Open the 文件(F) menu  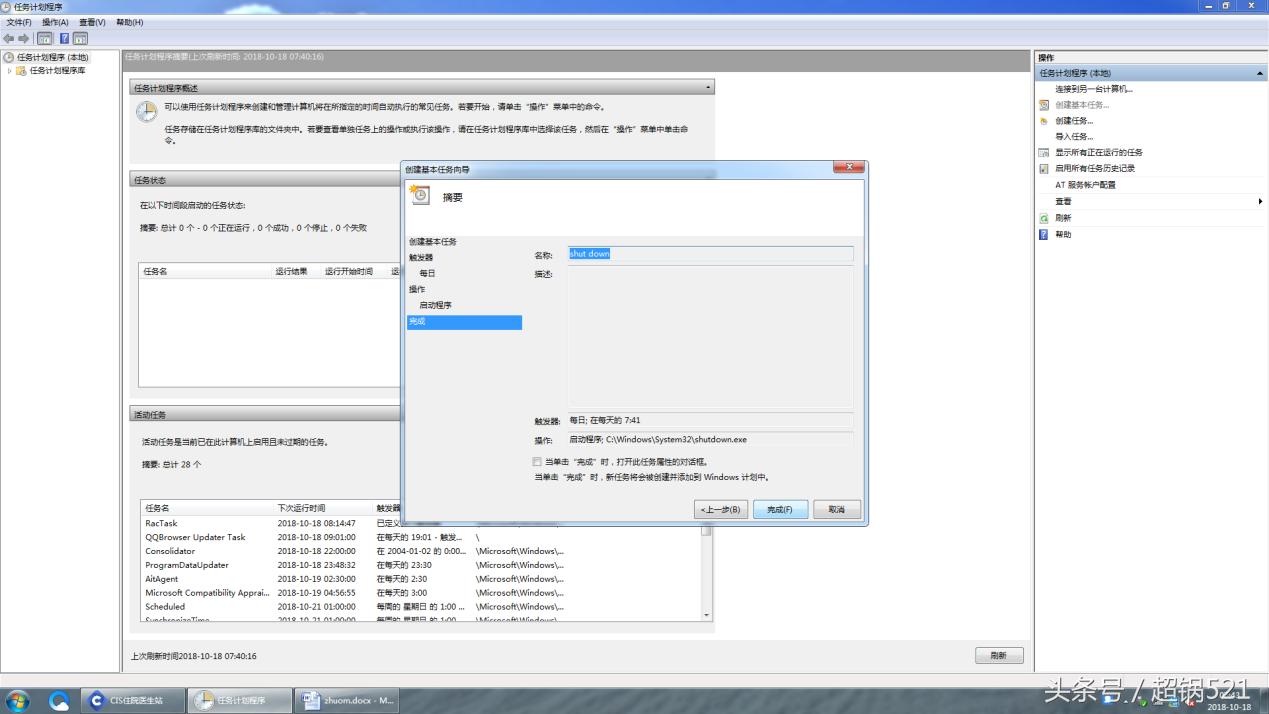coord(19,22)
